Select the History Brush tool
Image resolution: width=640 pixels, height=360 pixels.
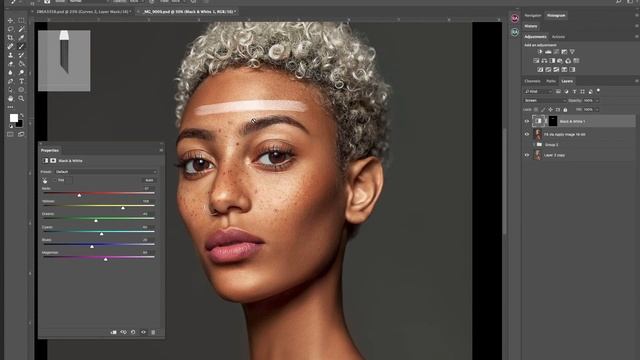pos(21,55)
